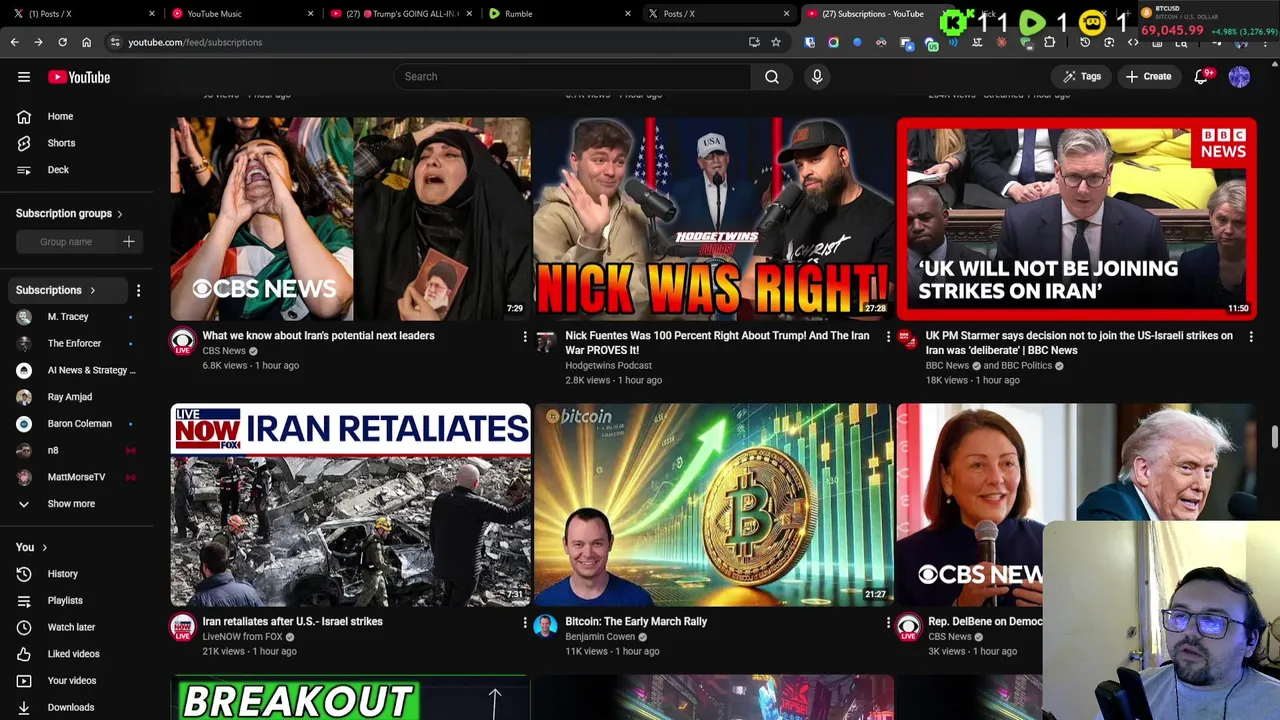
Task: Open options menu for Iran's next leaders video
Action: (525, 337)
